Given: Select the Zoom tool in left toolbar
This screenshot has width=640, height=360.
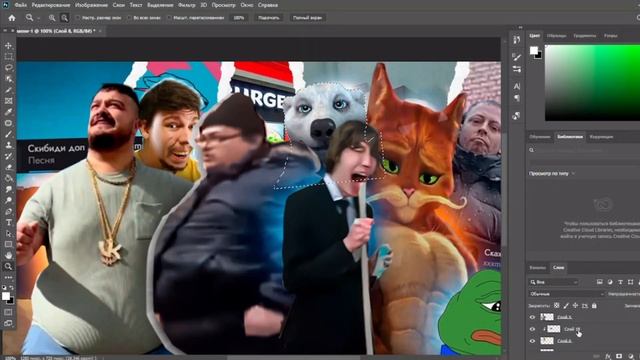Looking at the screenshot, I should point(9,267).
